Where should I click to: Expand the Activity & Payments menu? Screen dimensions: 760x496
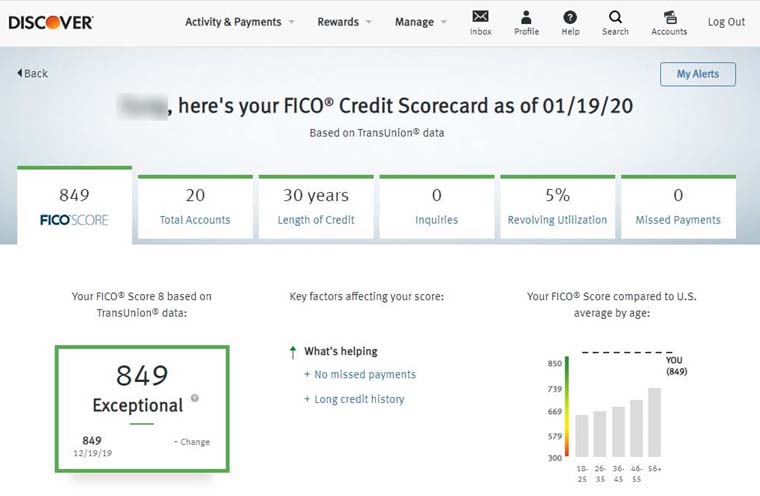click(x=240, y=22)
